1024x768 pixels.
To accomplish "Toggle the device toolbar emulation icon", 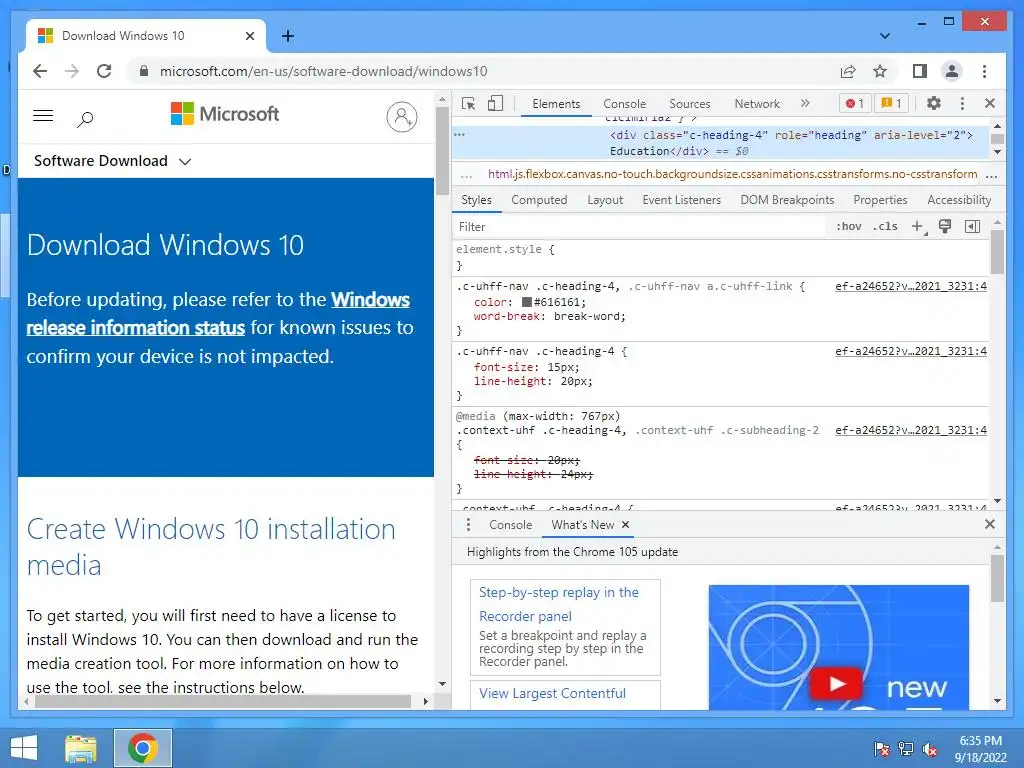I will (x=496, y=103).
